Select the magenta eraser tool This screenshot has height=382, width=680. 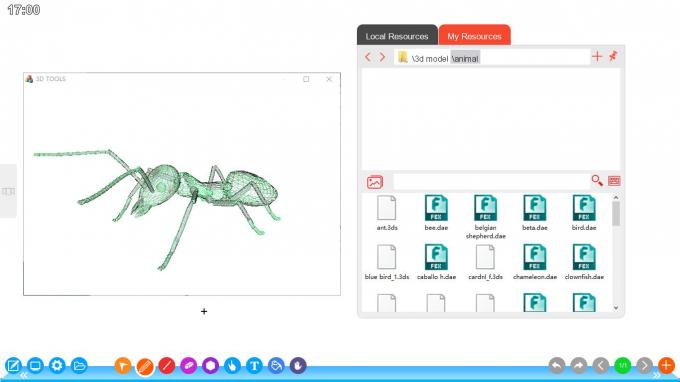pos(189,366)
